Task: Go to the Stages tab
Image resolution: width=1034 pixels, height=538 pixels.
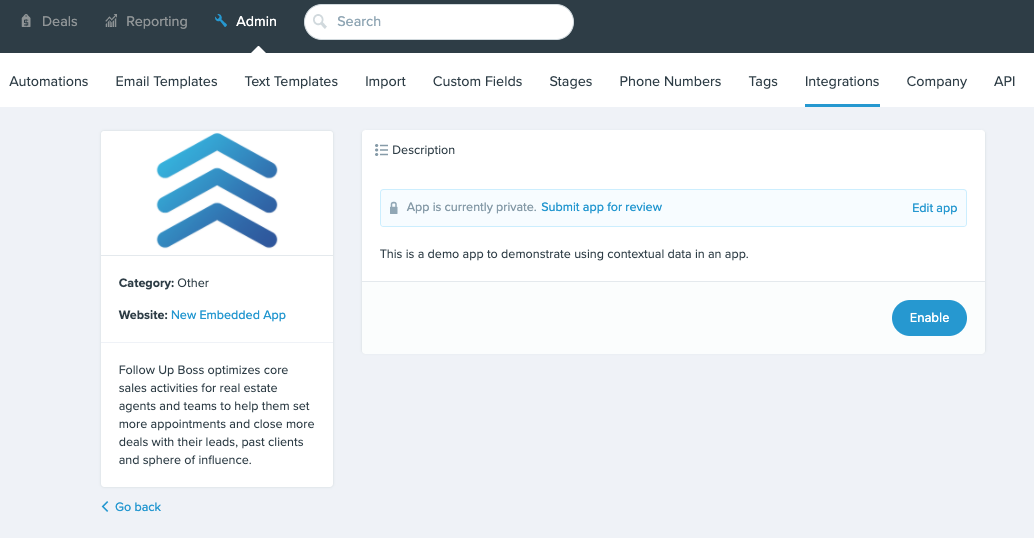Action: pos(570,81)
